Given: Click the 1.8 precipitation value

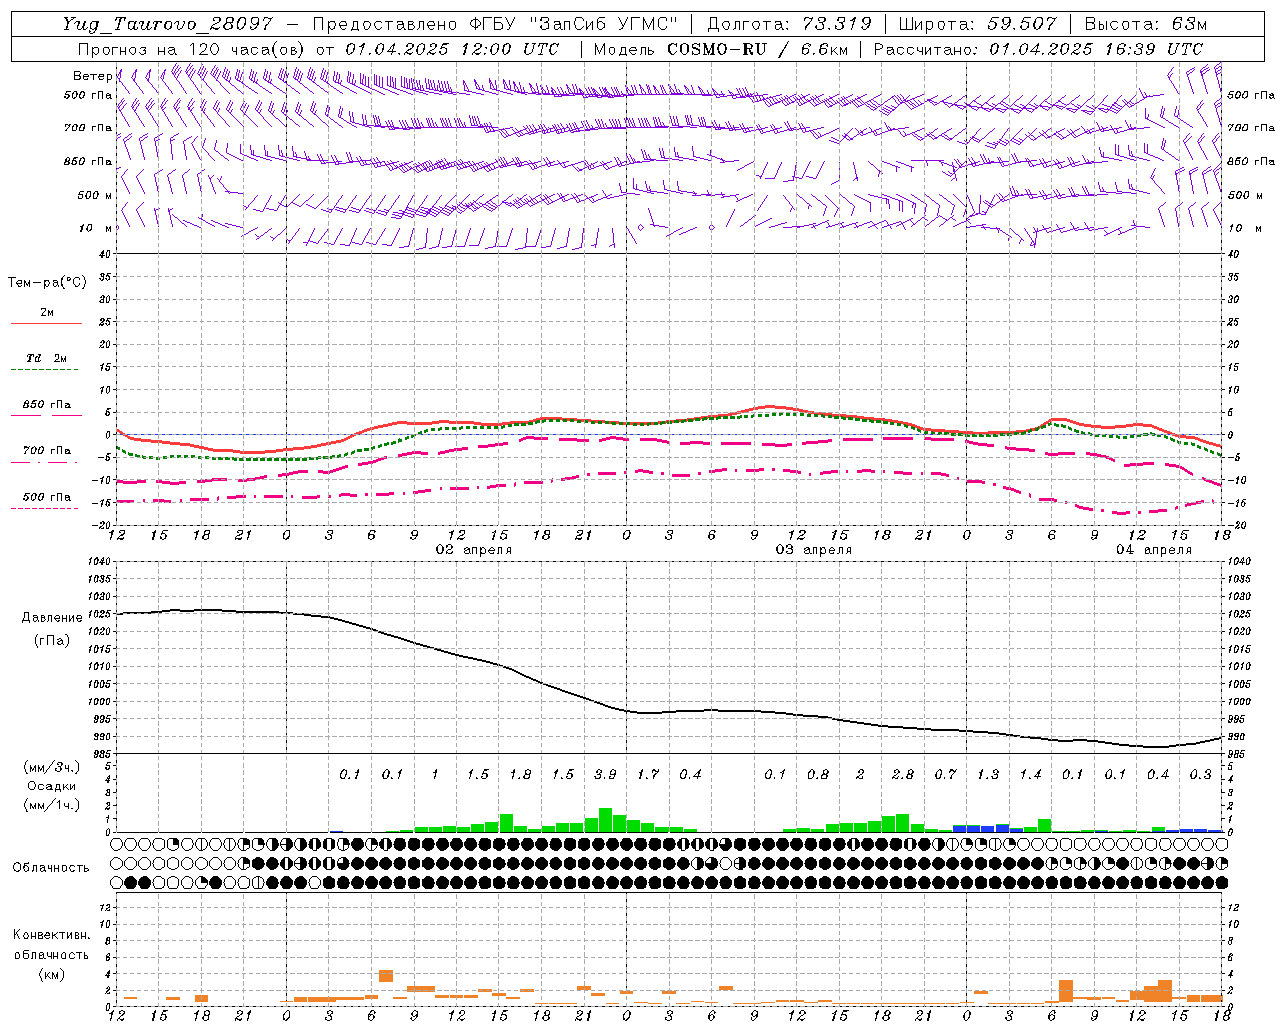Looking at the screenshot, I should click(x=520, y=774).
